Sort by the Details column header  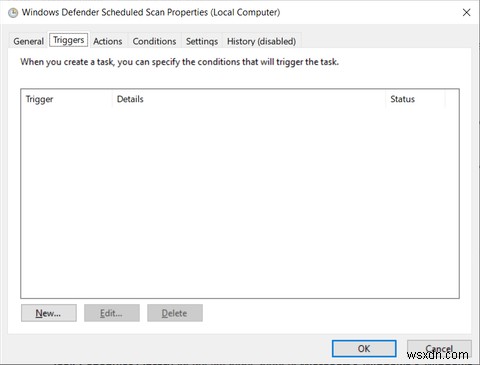pyautogui.click(x=249, y=99)
